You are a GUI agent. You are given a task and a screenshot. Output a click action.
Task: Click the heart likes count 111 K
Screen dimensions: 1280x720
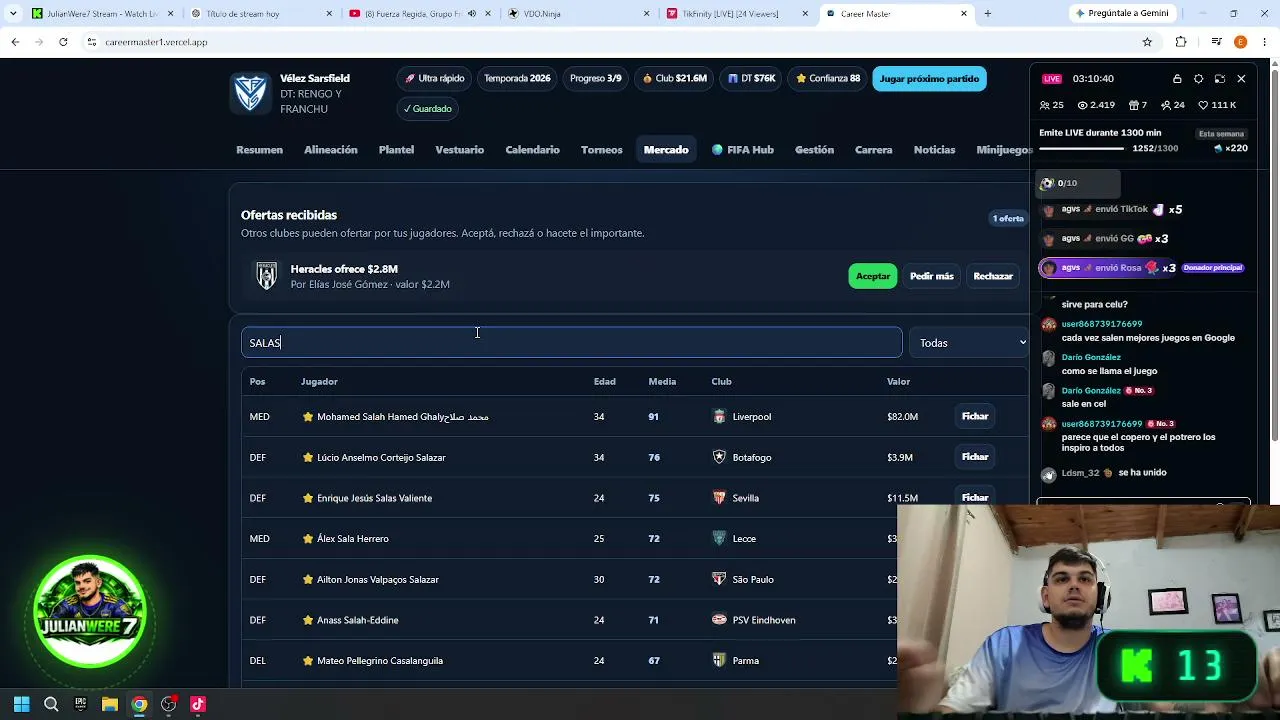coord(1217,105)
